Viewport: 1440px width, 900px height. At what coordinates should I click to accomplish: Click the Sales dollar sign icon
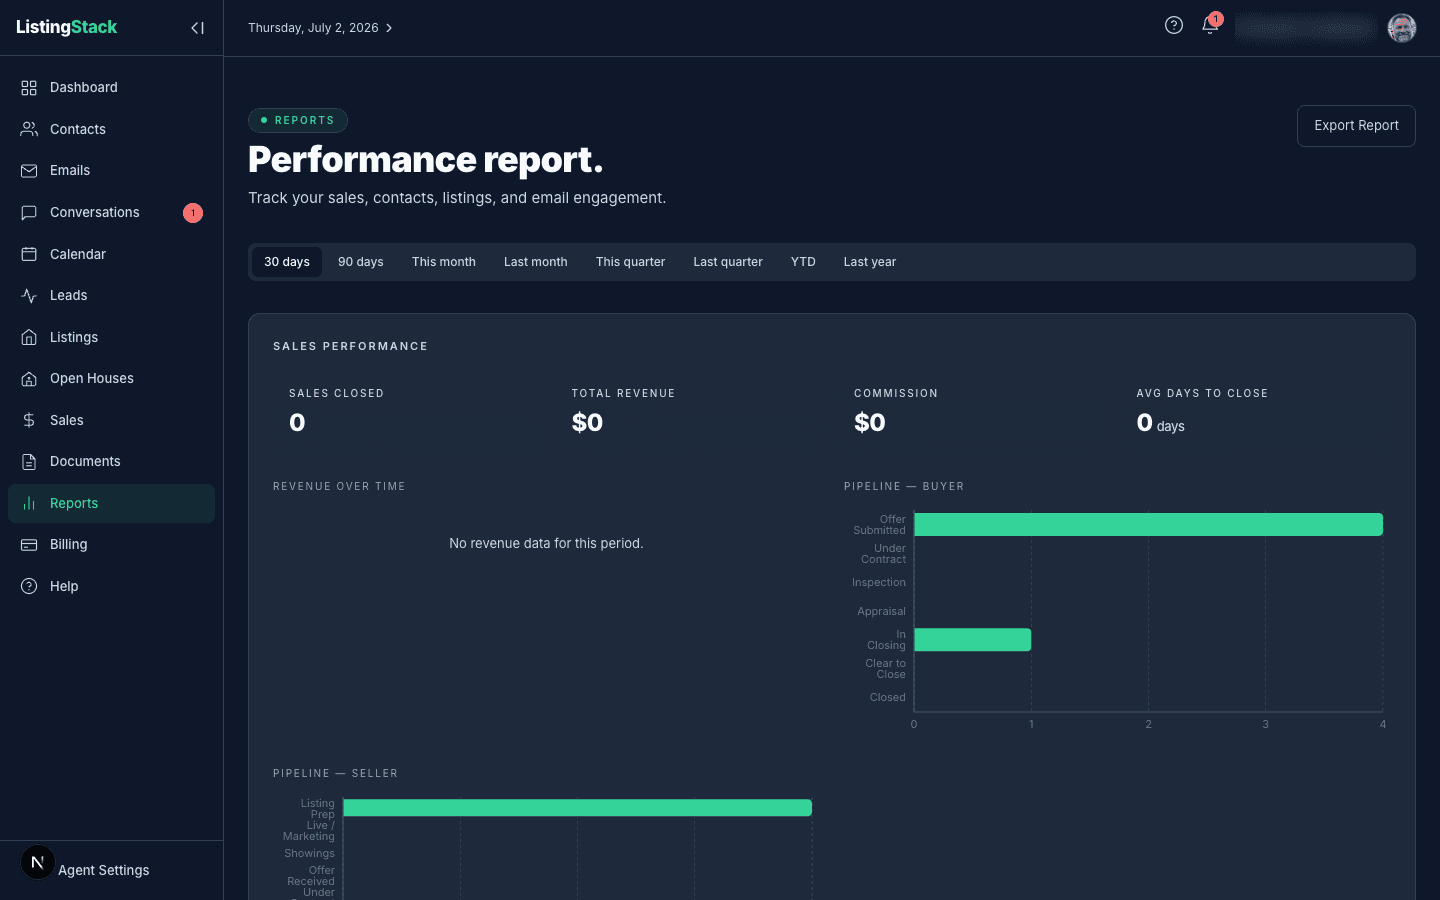tap(29, 420)
